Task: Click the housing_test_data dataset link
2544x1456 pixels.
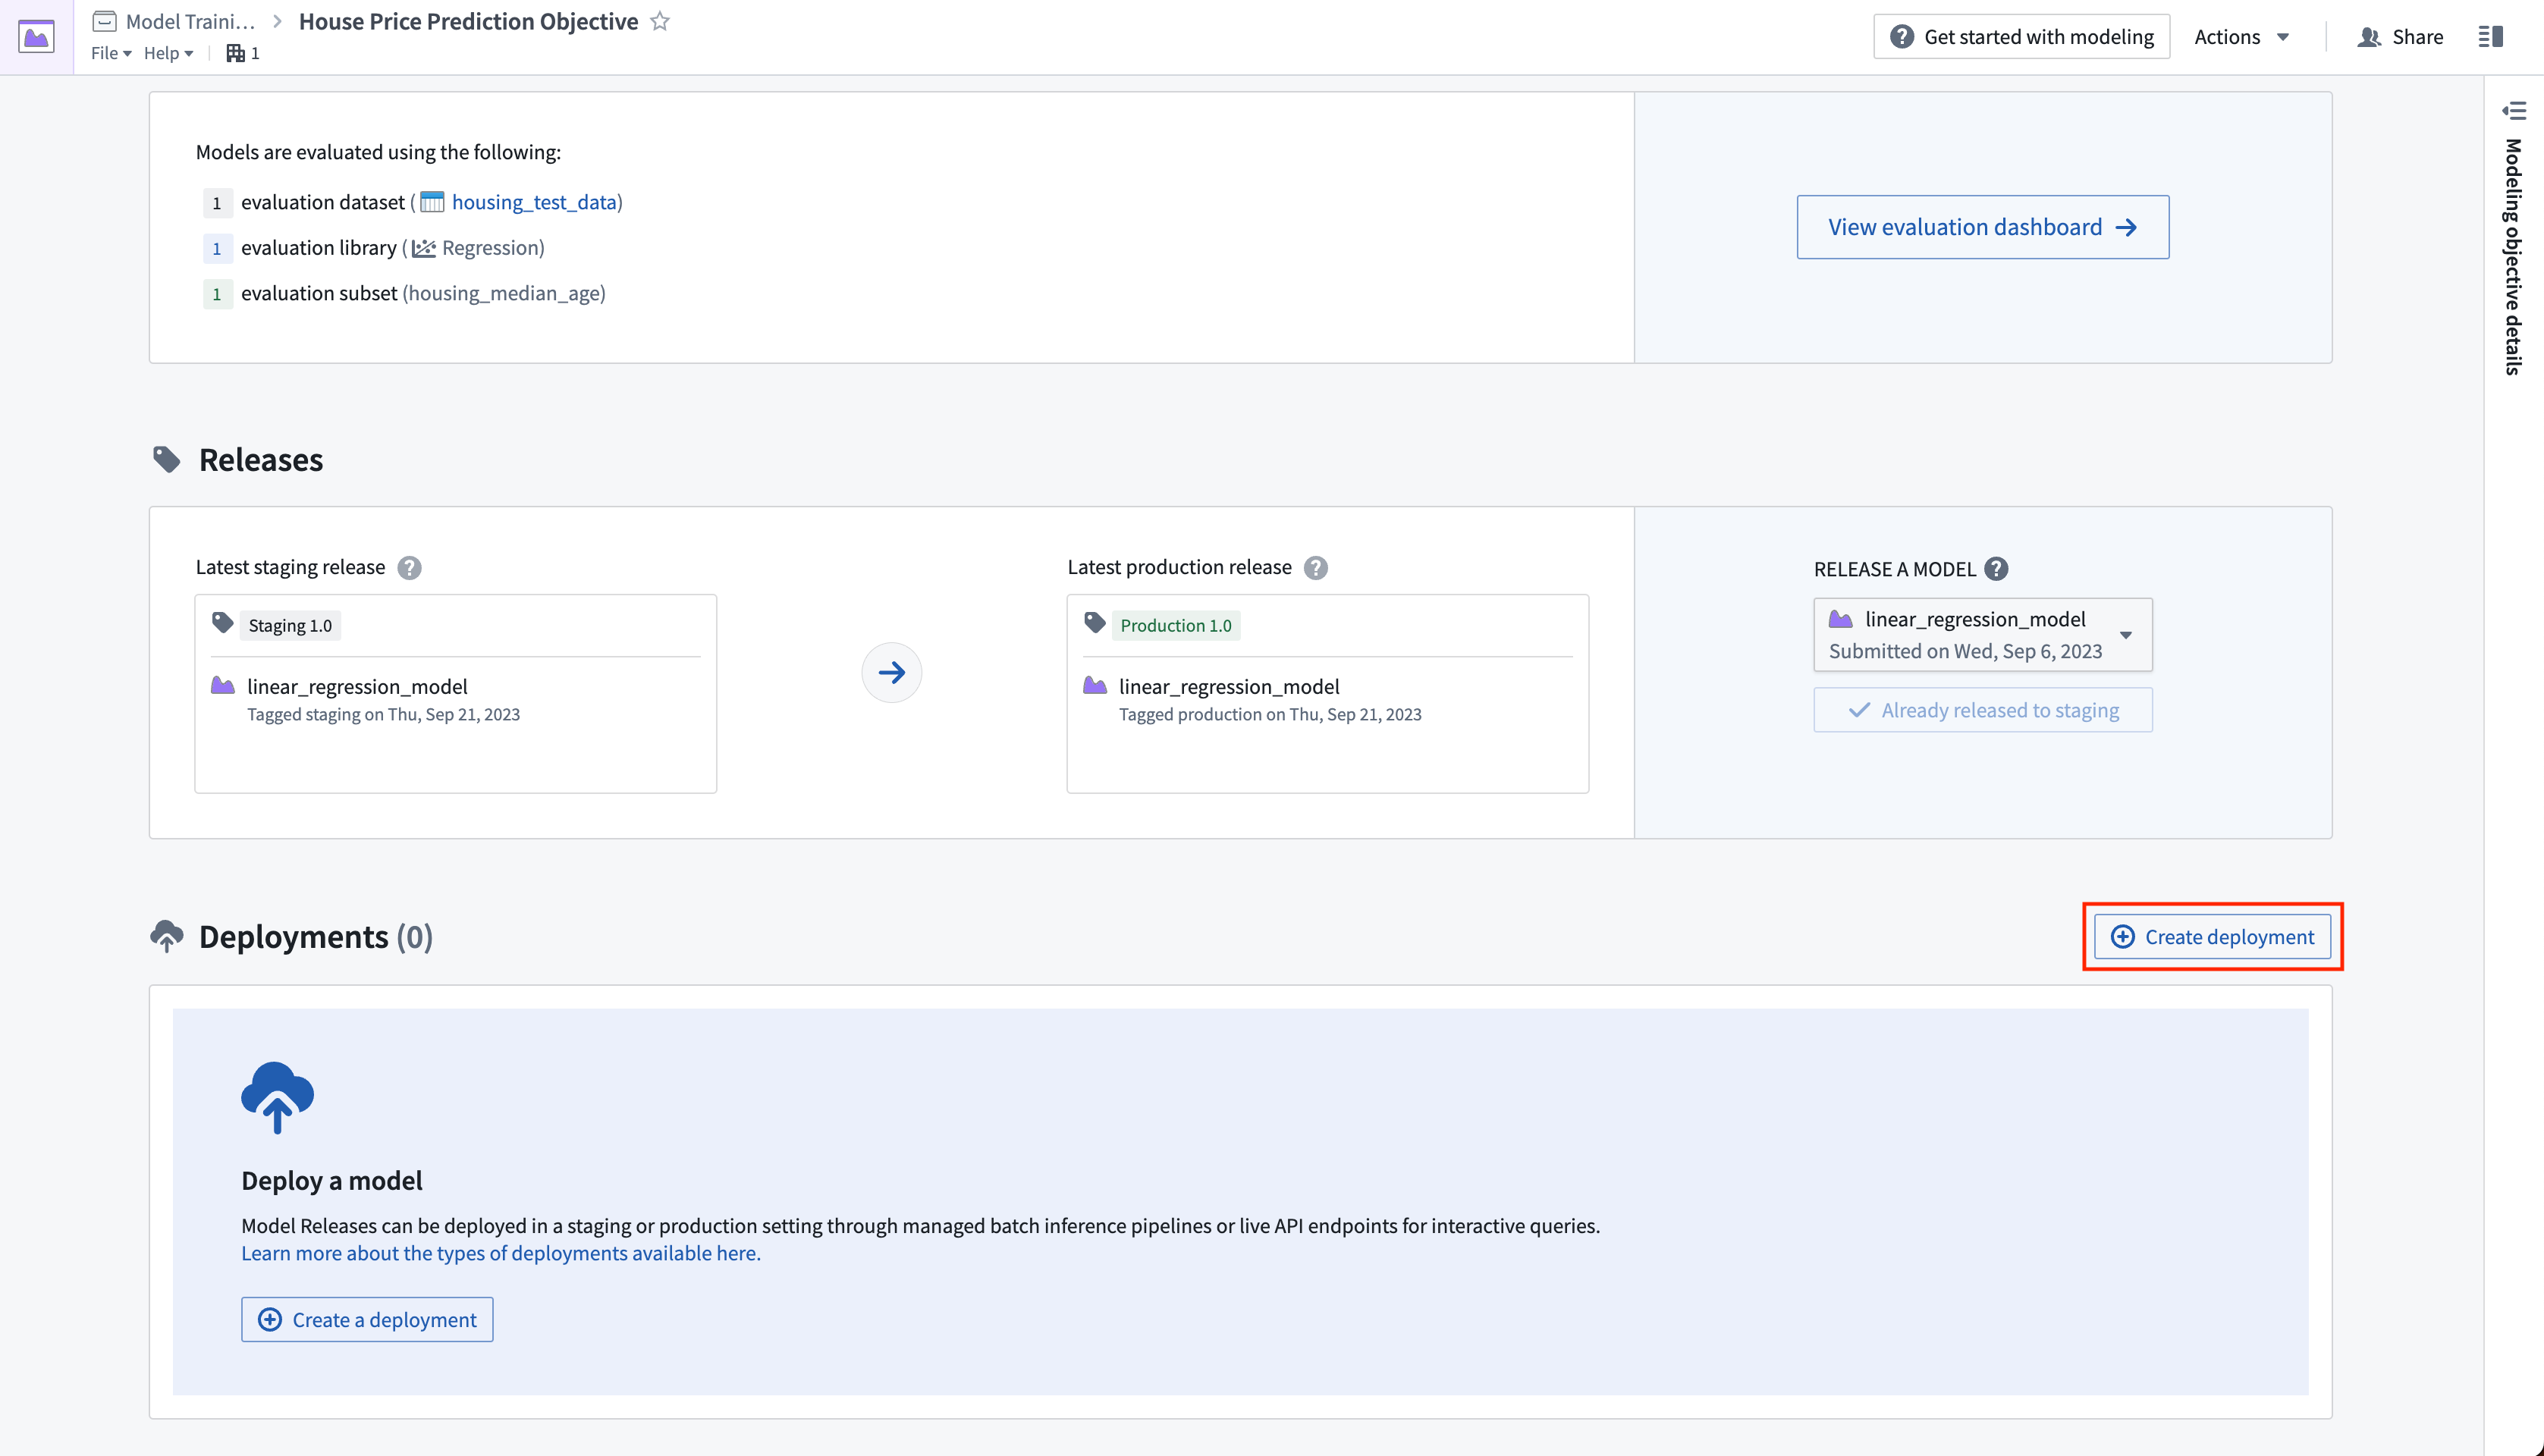Action: click(533, 201)
